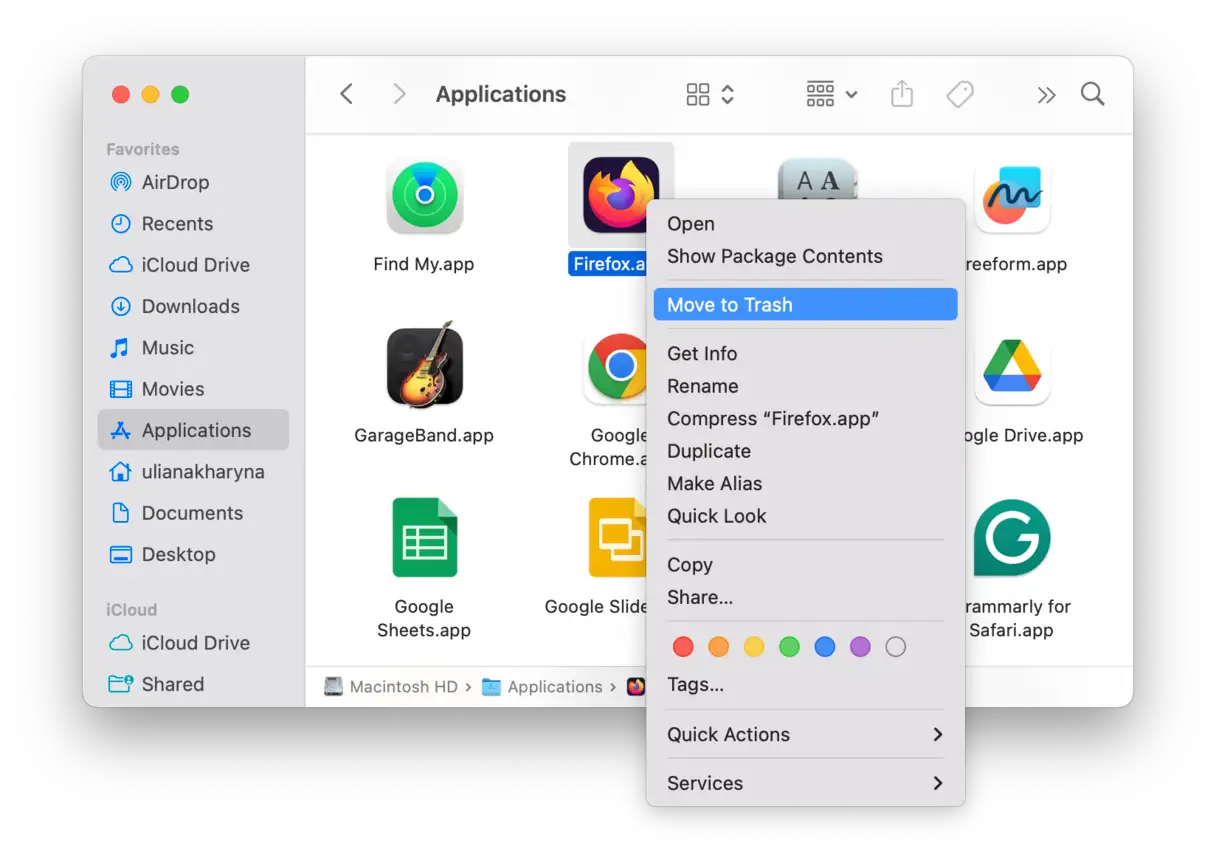
Task: Select the Find My app icon
Action: click(x=424, y=196)
